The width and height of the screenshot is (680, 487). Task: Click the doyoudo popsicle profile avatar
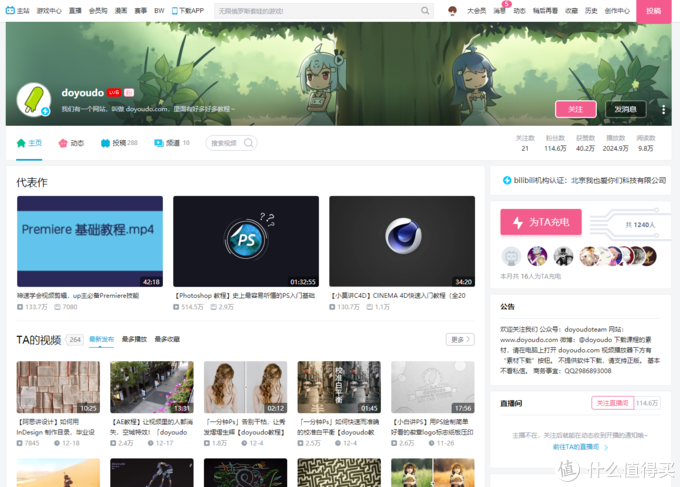[x=33, y=100]
